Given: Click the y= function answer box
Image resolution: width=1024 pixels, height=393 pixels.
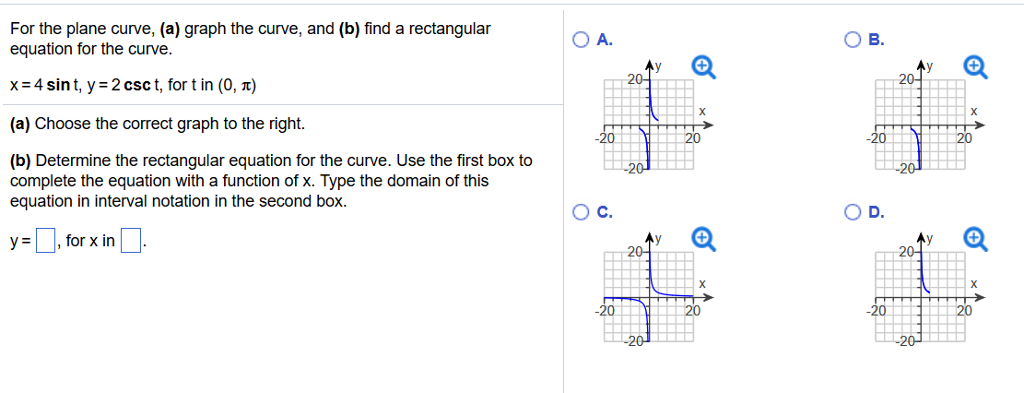Looking at the screenshot, I should (x=44, y=242).
